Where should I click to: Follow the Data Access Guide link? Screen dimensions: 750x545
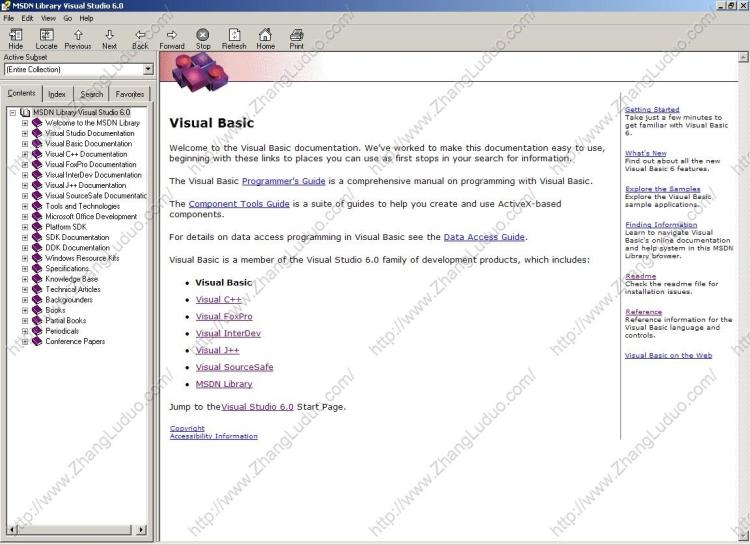coord(484,237)
